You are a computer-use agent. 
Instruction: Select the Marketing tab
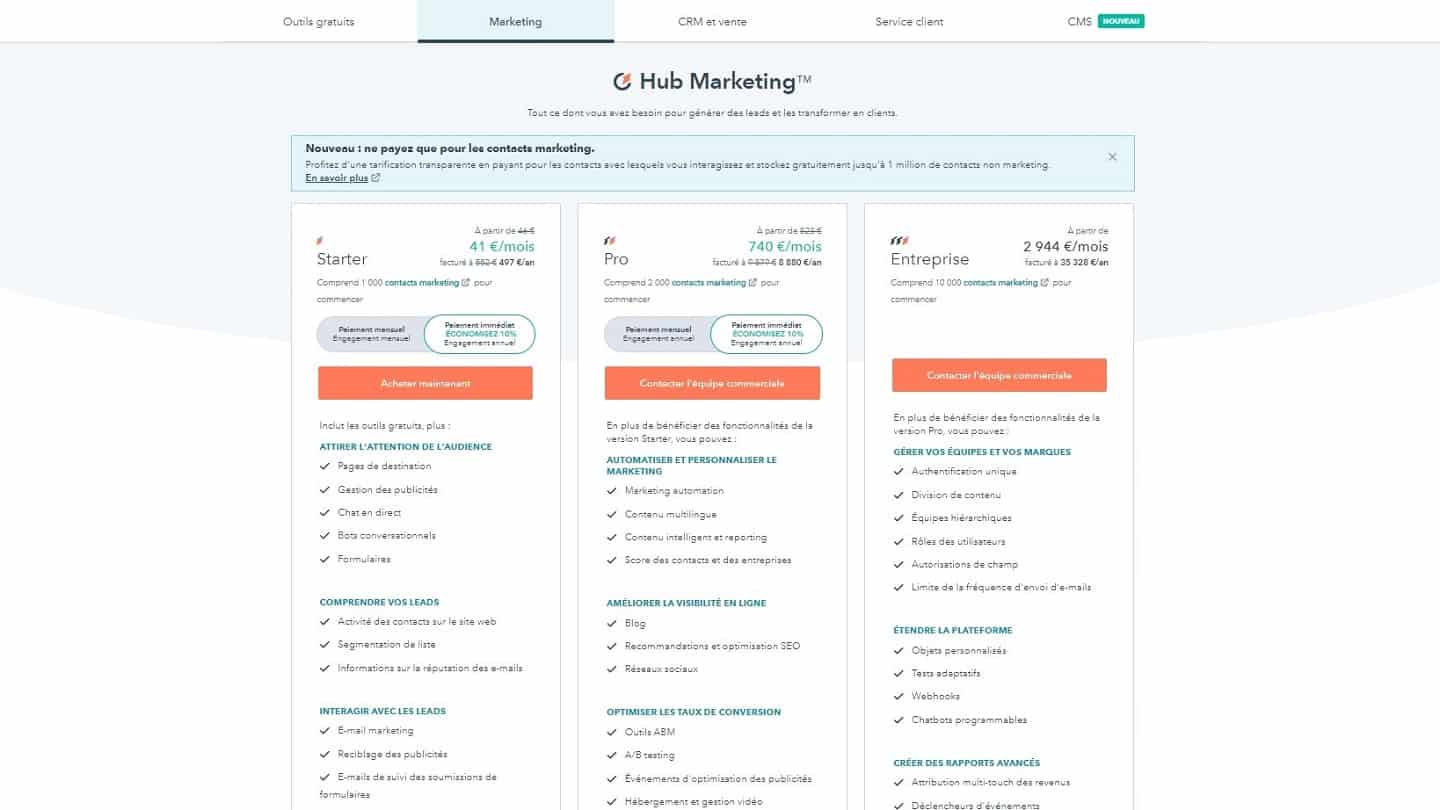click(x=516, y=21)
